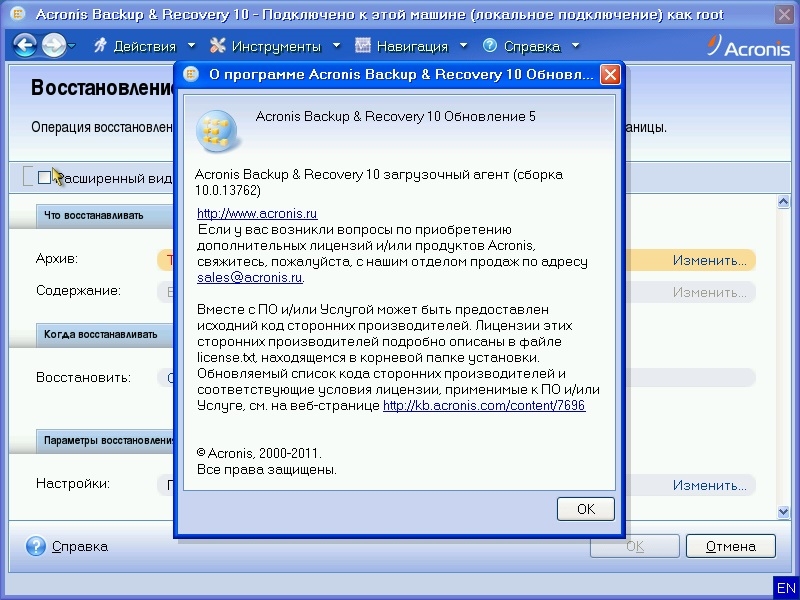Screen dimensions: 800x600
Task: Open the www.acronis.ru link
Action: (257, 213)
